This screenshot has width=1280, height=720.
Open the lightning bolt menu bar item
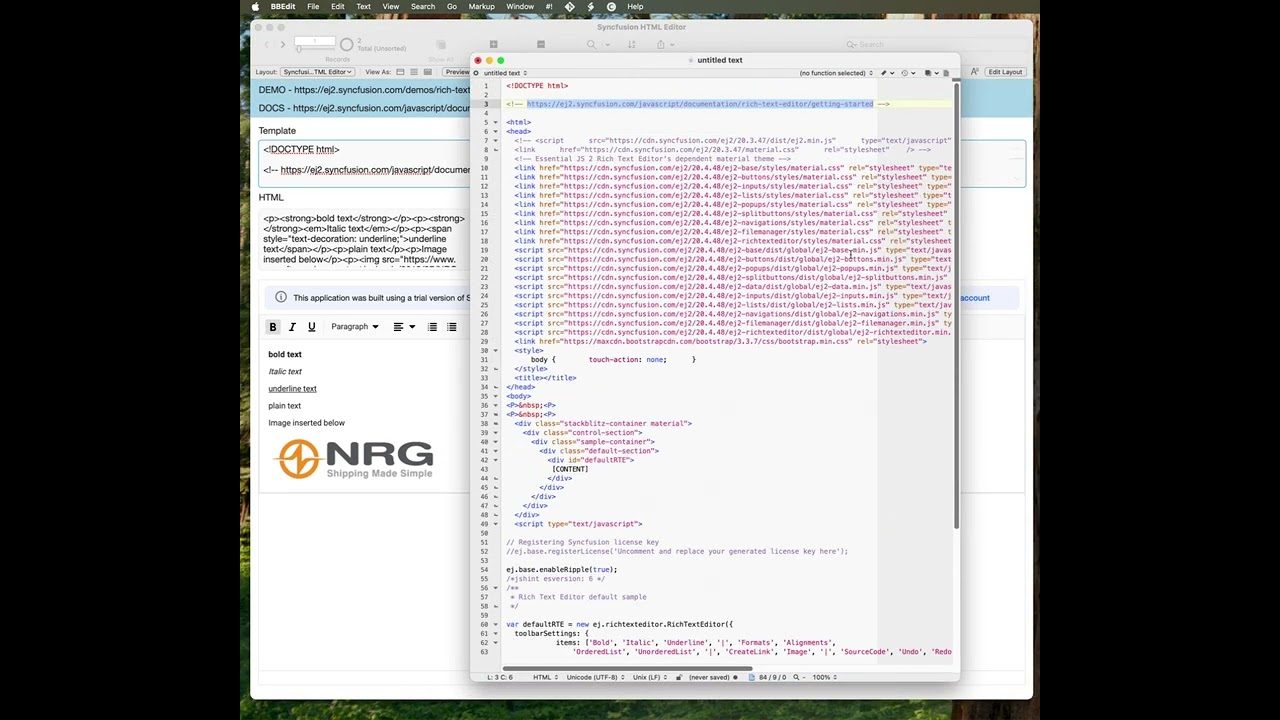click(x=591, y=6)
